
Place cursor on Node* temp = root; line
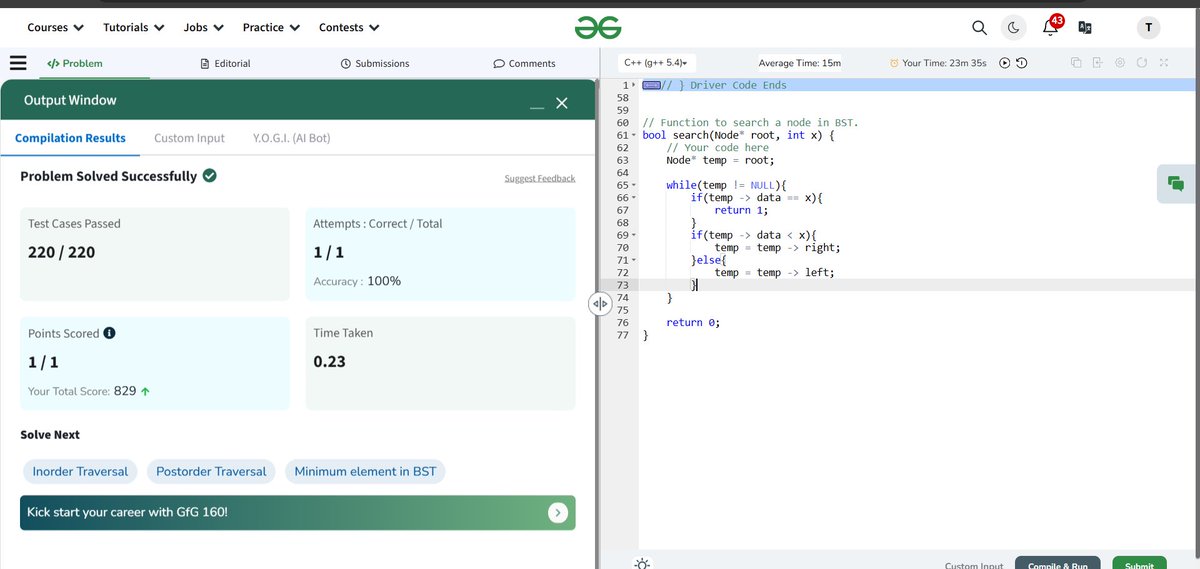720,160
